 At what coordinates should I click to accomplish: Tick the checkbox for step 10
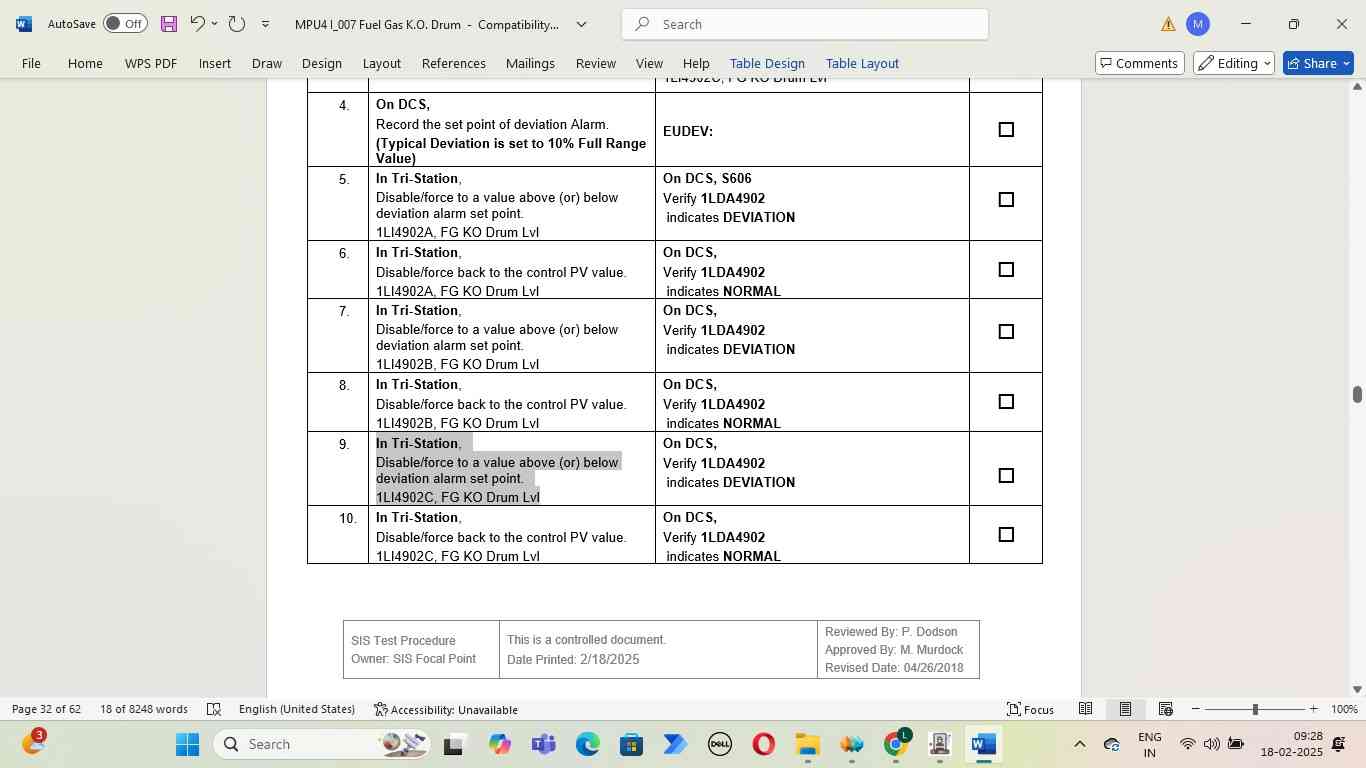point(1006,535)
